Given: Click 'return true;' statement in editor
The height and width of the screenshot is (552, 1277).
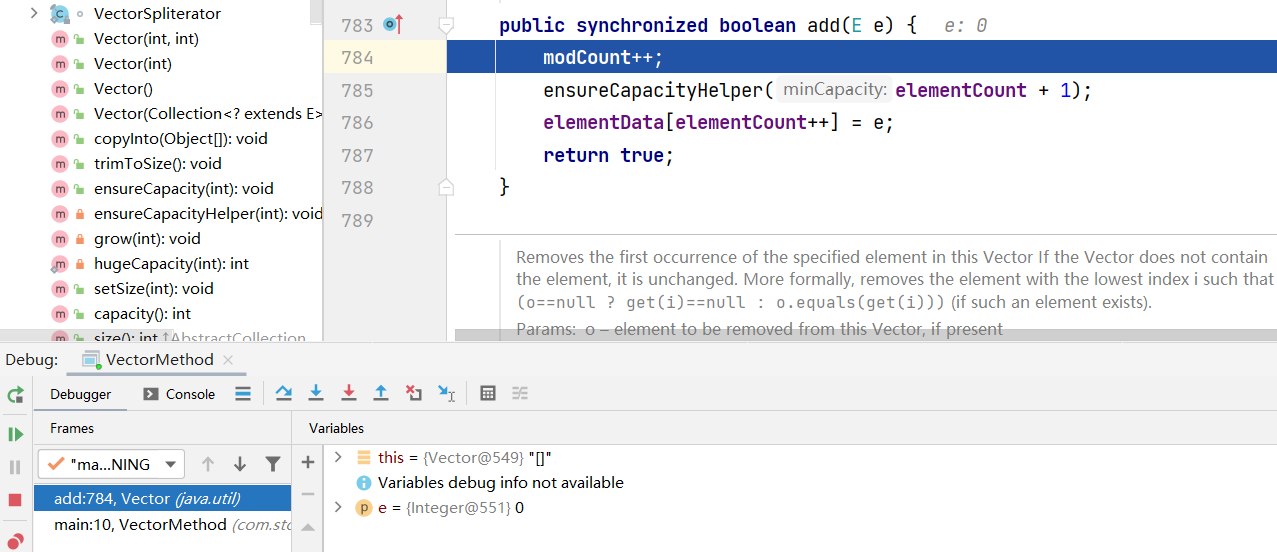Looking at the screenshot, I should (x=609, y=155).
